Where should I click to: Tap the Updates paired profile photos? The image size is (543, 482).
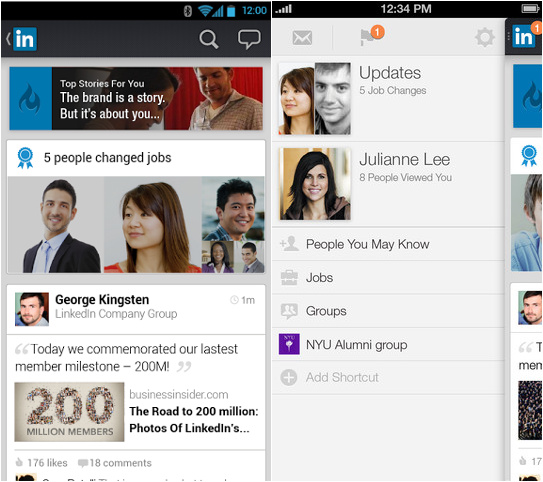click(315, 99)
